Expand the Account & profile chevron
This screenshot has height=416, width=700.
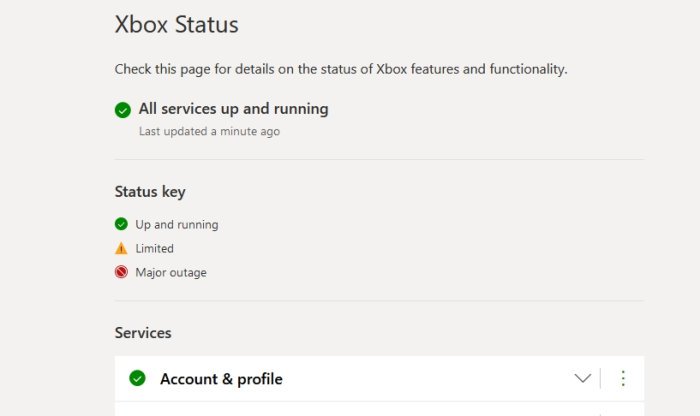(x=583, y=378)
